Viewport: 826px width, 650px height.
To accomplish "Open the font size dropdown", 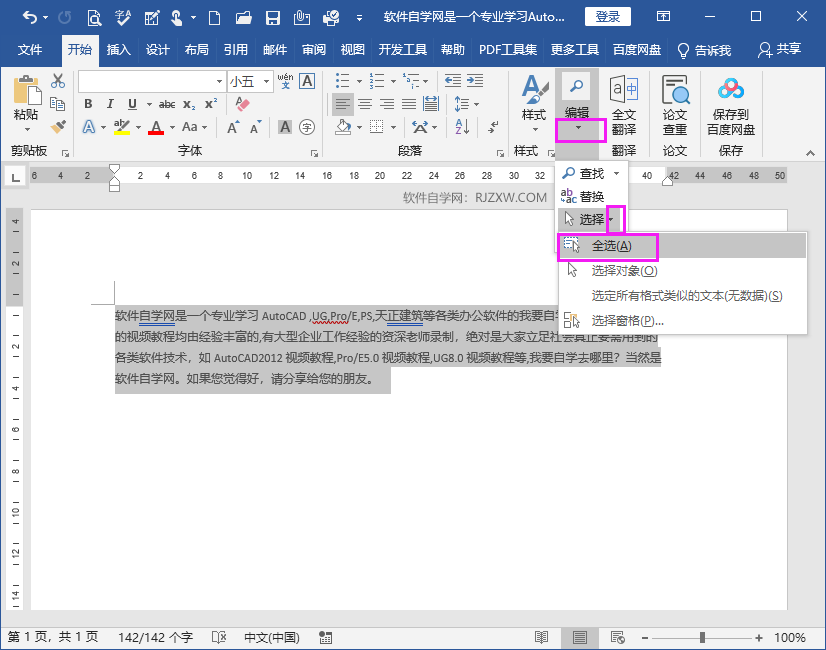I will [266, 82].
